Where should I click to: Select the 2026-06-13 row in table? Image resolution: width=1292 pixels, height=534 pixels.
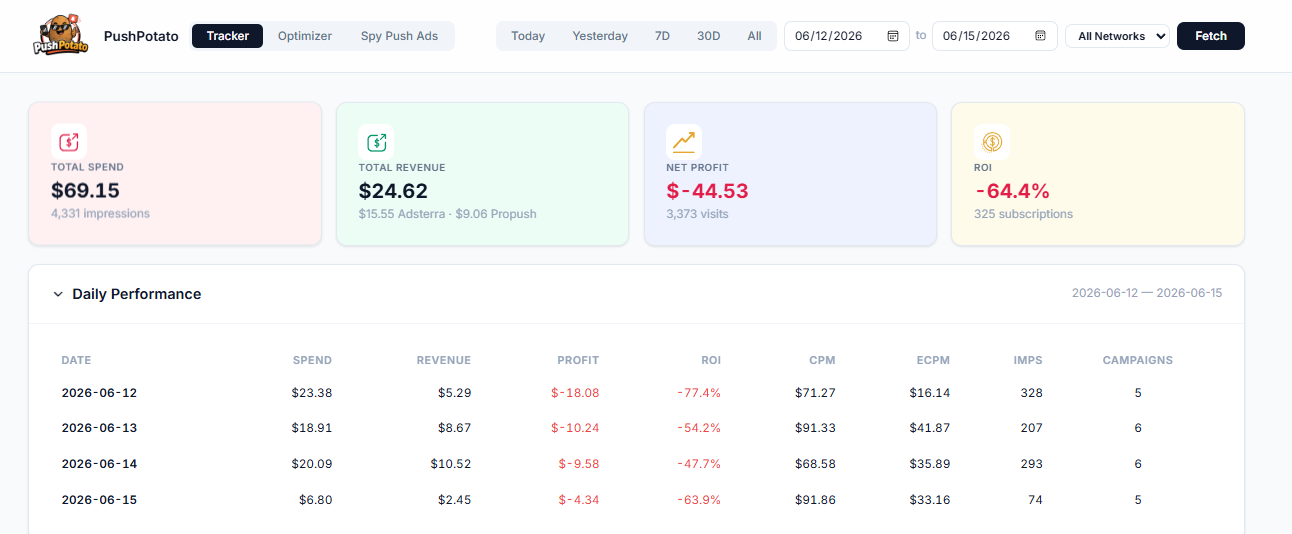point(636,428)
